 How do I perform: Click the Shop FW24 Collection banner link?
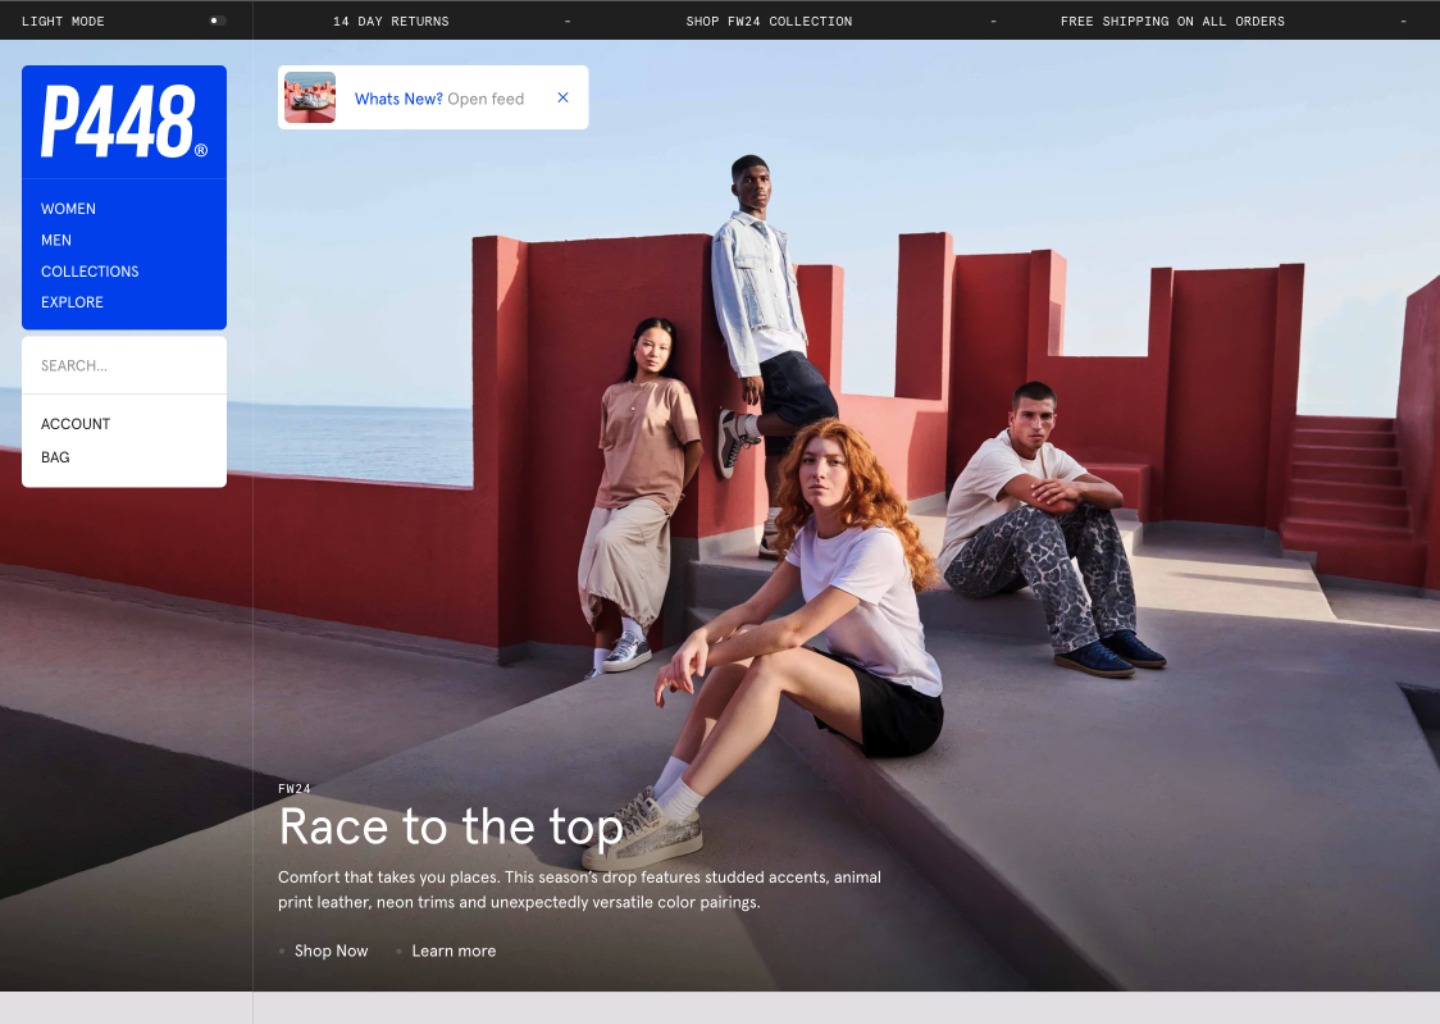pyautogui.click(x=769, y=21)
